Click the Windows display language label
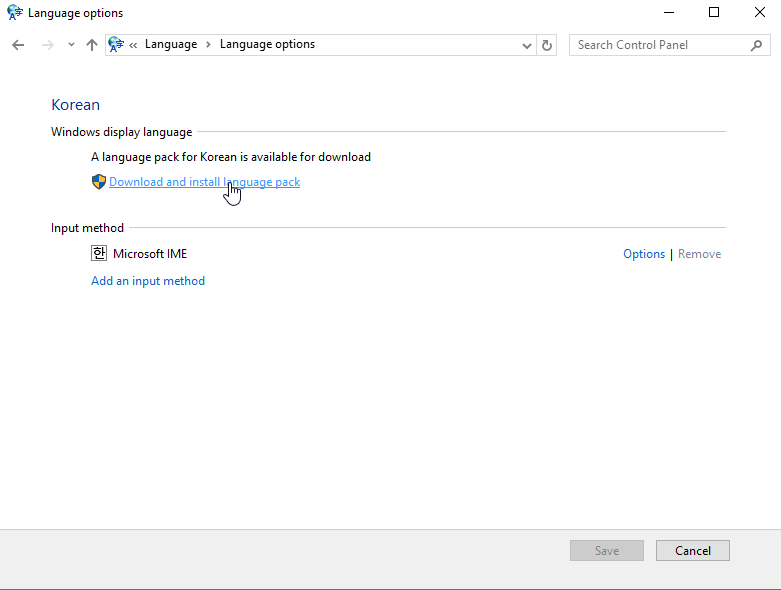This screenshot has height=590, width=781. 122,132
